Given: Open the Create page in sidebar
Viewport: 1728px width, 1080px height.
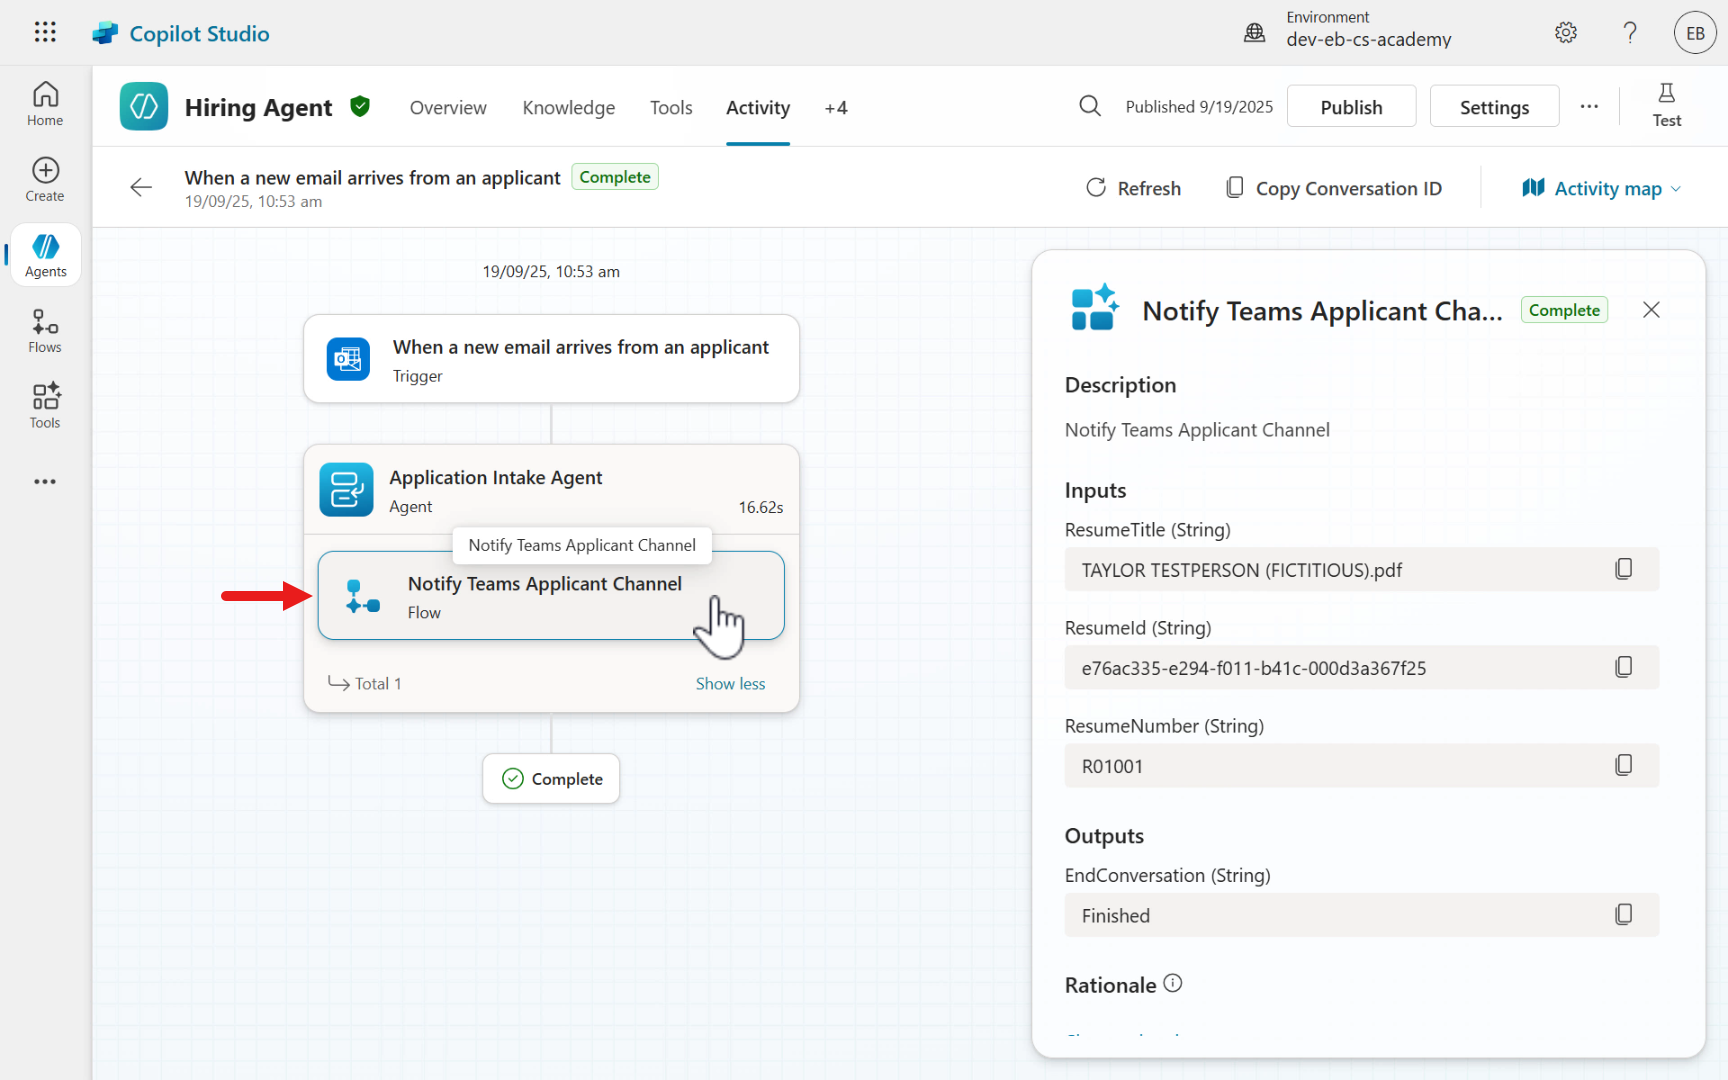Looking at the screenshot, I should coord(45,180).
